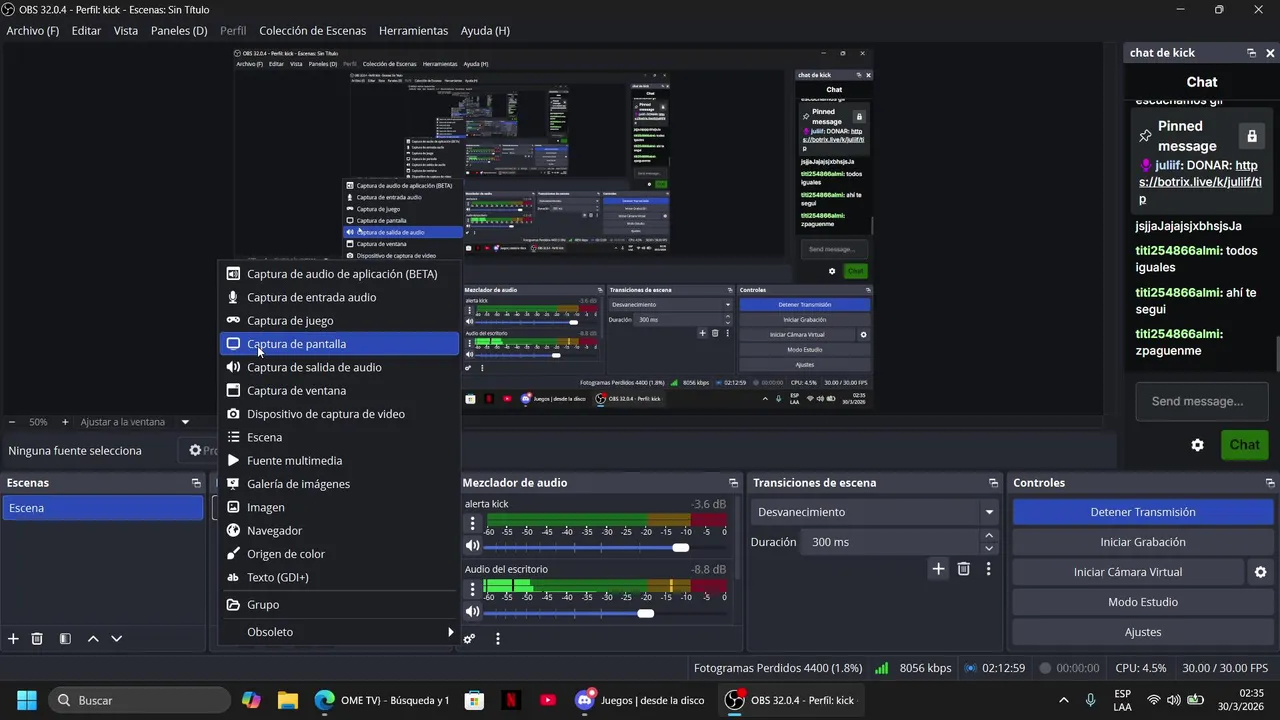Viewport: 1280px width, 720px height.
Task: Float the chat de kick dock
Action: [1251, 53]
